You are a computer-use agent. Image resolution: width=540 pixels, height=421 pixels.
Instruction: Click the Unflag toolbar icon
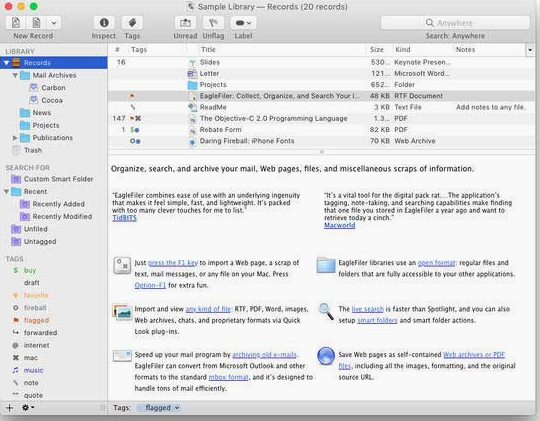point(213,23)
